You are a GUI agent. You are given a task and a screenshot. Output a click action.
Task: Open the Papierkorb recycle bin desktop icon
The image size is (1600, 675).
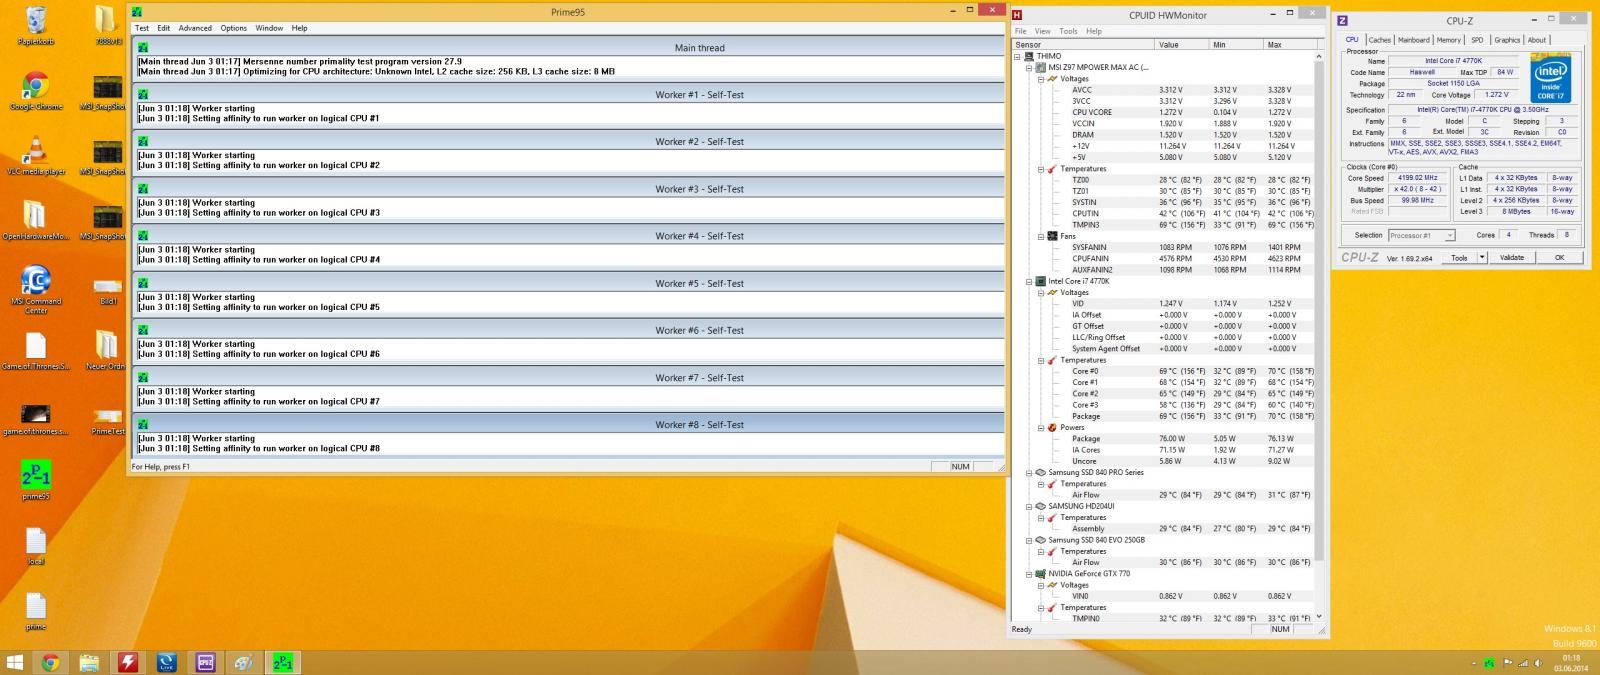pos(36,25)
